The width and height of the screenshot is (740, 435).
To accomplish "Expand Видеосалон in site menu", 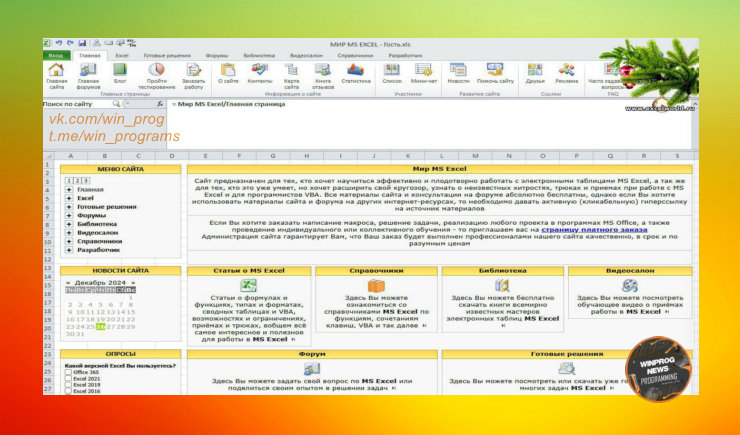I will click(69, 233).
